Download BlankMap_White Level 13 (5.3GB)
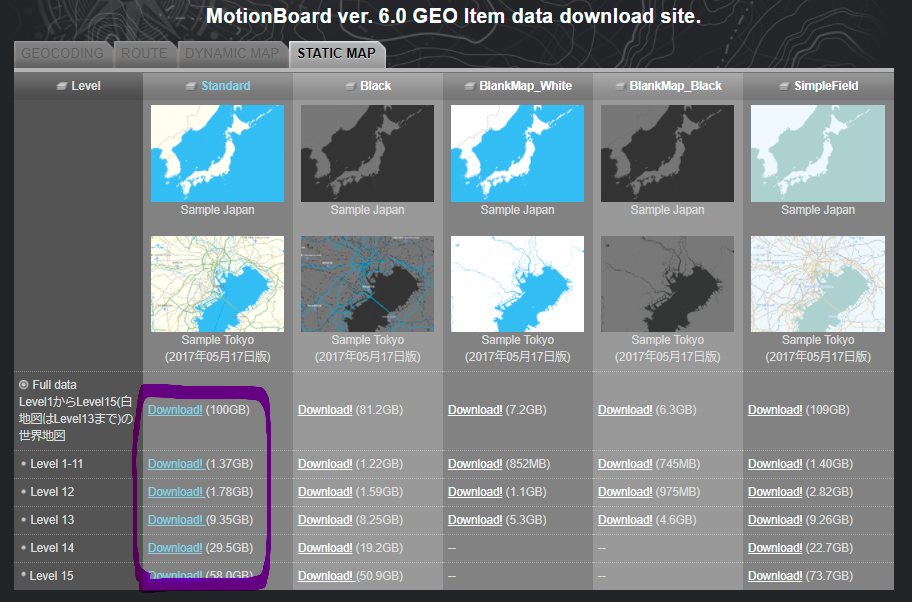The image size is (912, 602). (x=475, y=519)
